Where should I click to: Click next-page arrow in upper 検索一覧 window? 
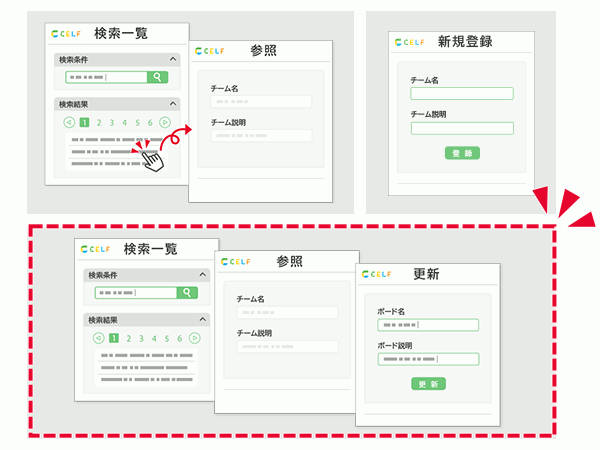pos(165,122)
